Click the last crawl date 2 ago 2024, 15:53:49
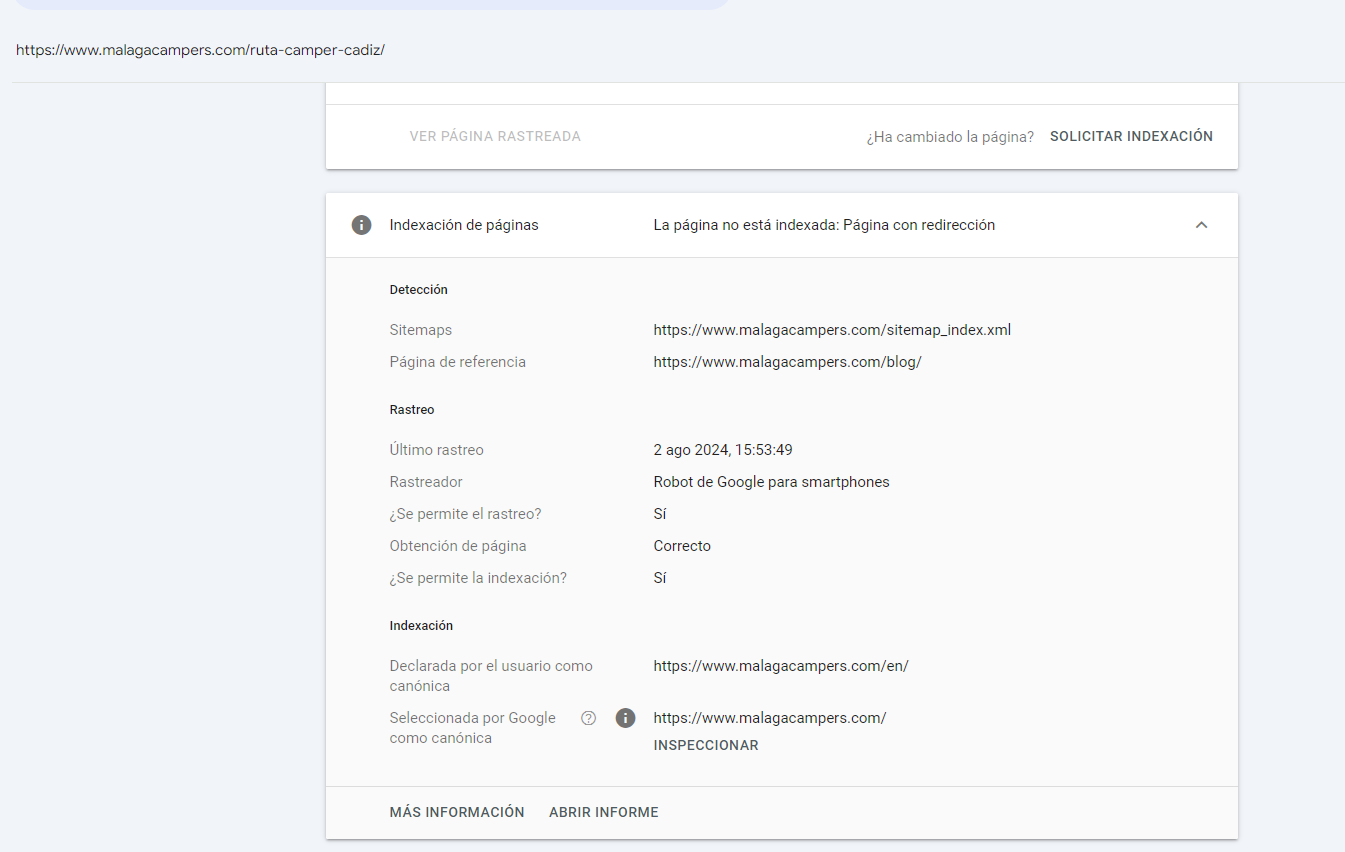 coord(723,450)
